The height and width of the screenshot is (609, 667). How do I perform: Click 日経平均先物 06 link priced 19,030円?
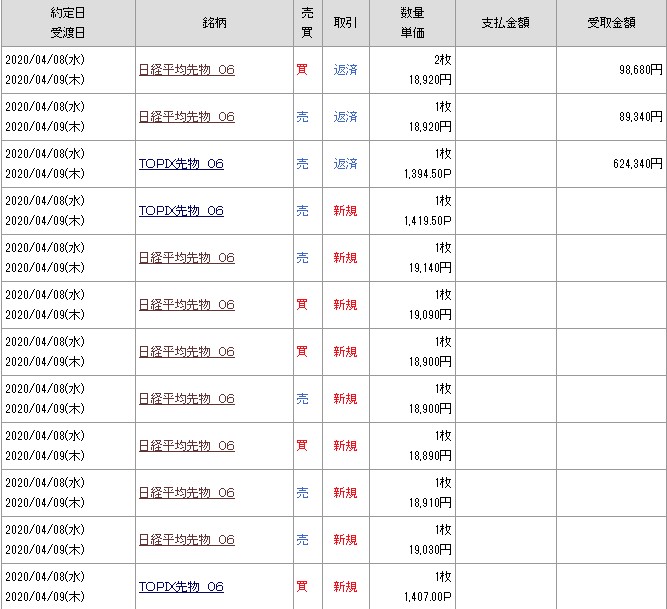pyautogui.click(x=186, y=540)
